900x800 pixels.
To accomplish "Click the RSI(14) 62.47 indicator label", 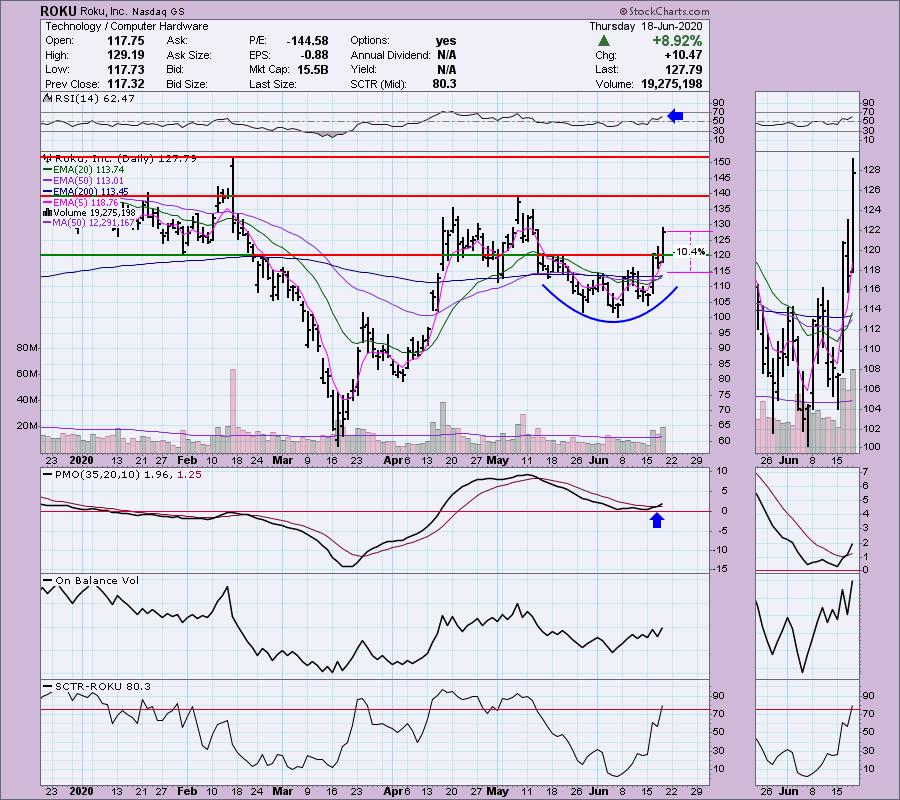I will click(94, 99).
